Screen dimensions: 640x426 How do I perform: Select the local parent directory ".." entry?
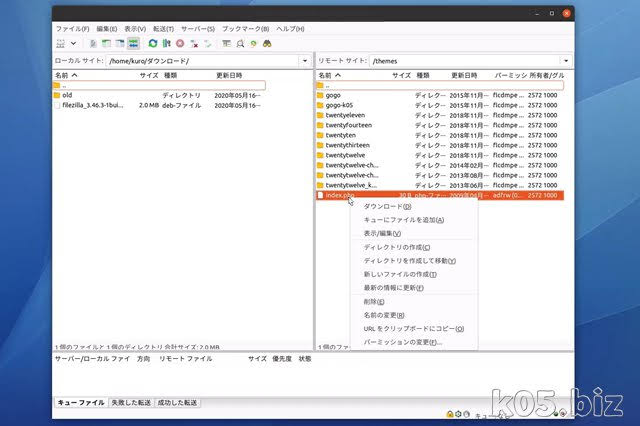coord(159,85)
